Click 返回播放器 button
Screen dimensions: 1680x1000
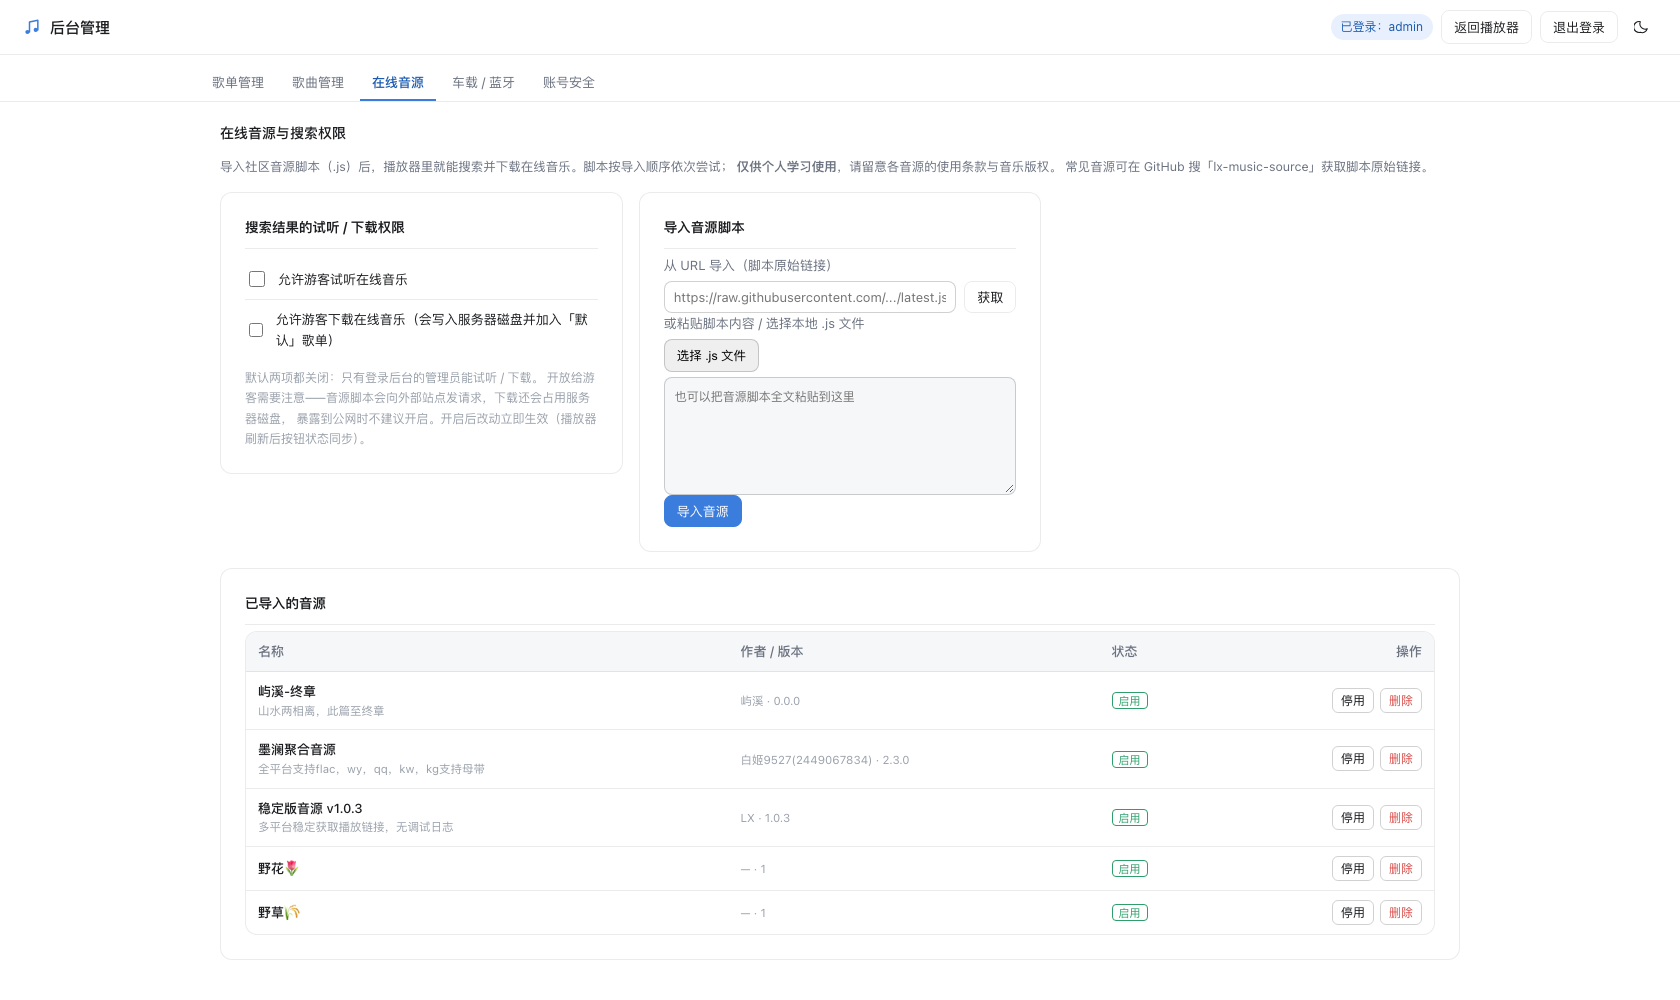tap(1486, 27)
